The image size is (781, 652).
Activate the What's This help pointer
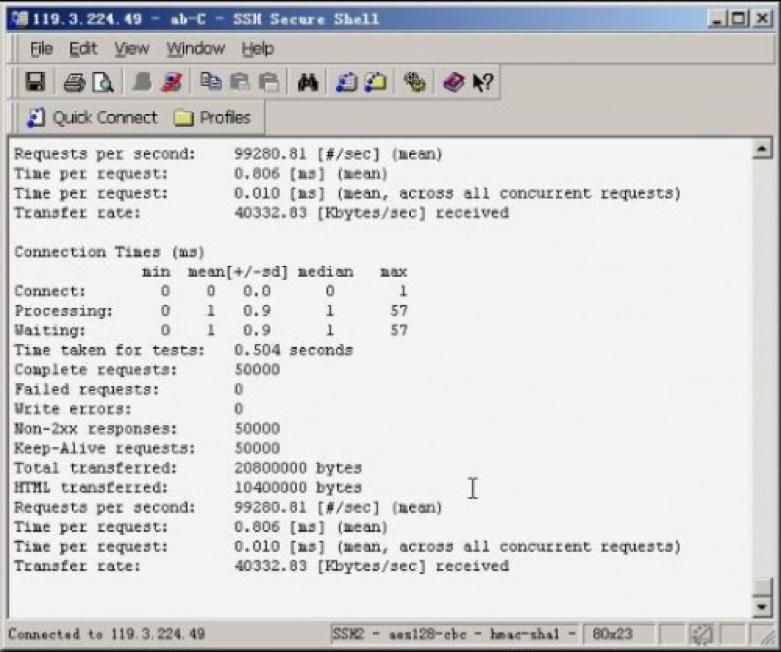[483, 82]
